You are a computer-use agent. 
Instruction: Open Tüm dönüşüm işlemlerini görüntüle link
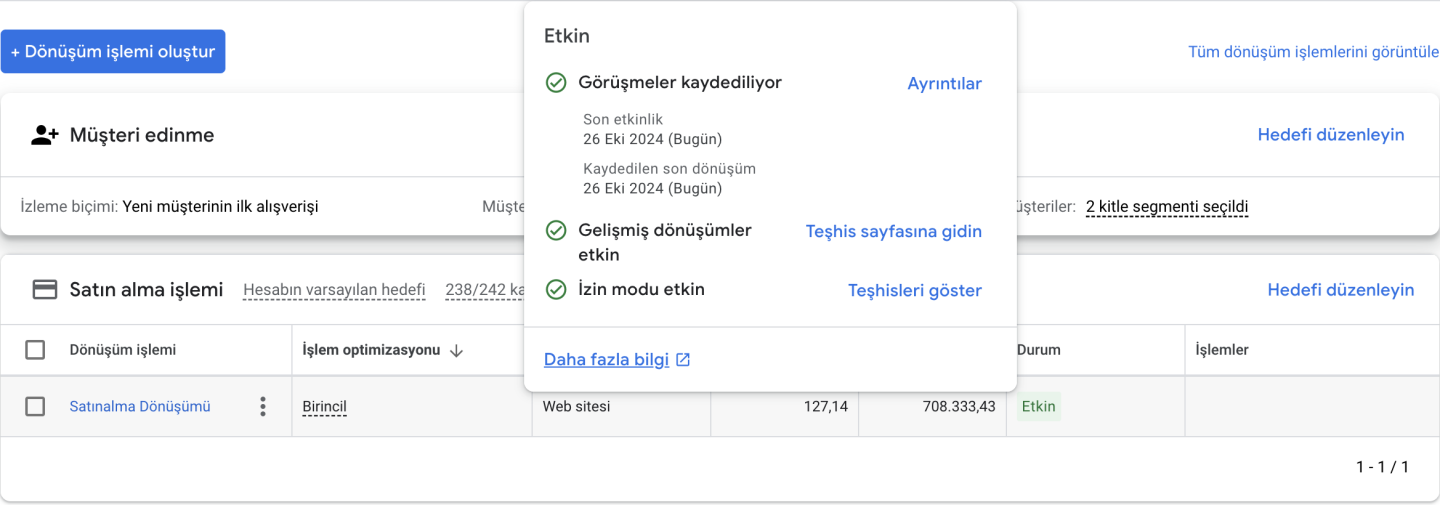(1312, 52)
